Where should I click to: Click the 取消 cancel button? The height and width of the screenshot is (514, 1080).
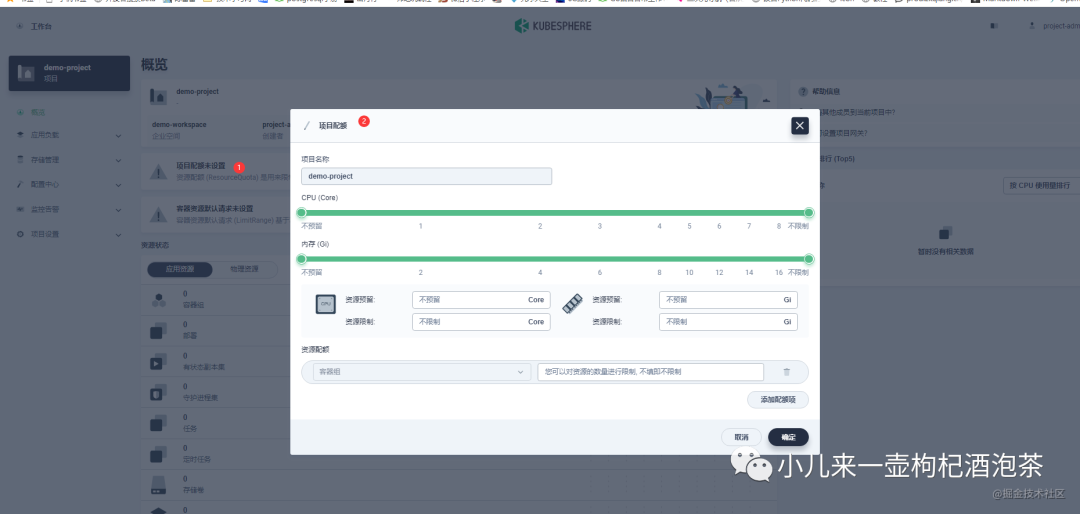pyautogui.click(x=742, y=437)
